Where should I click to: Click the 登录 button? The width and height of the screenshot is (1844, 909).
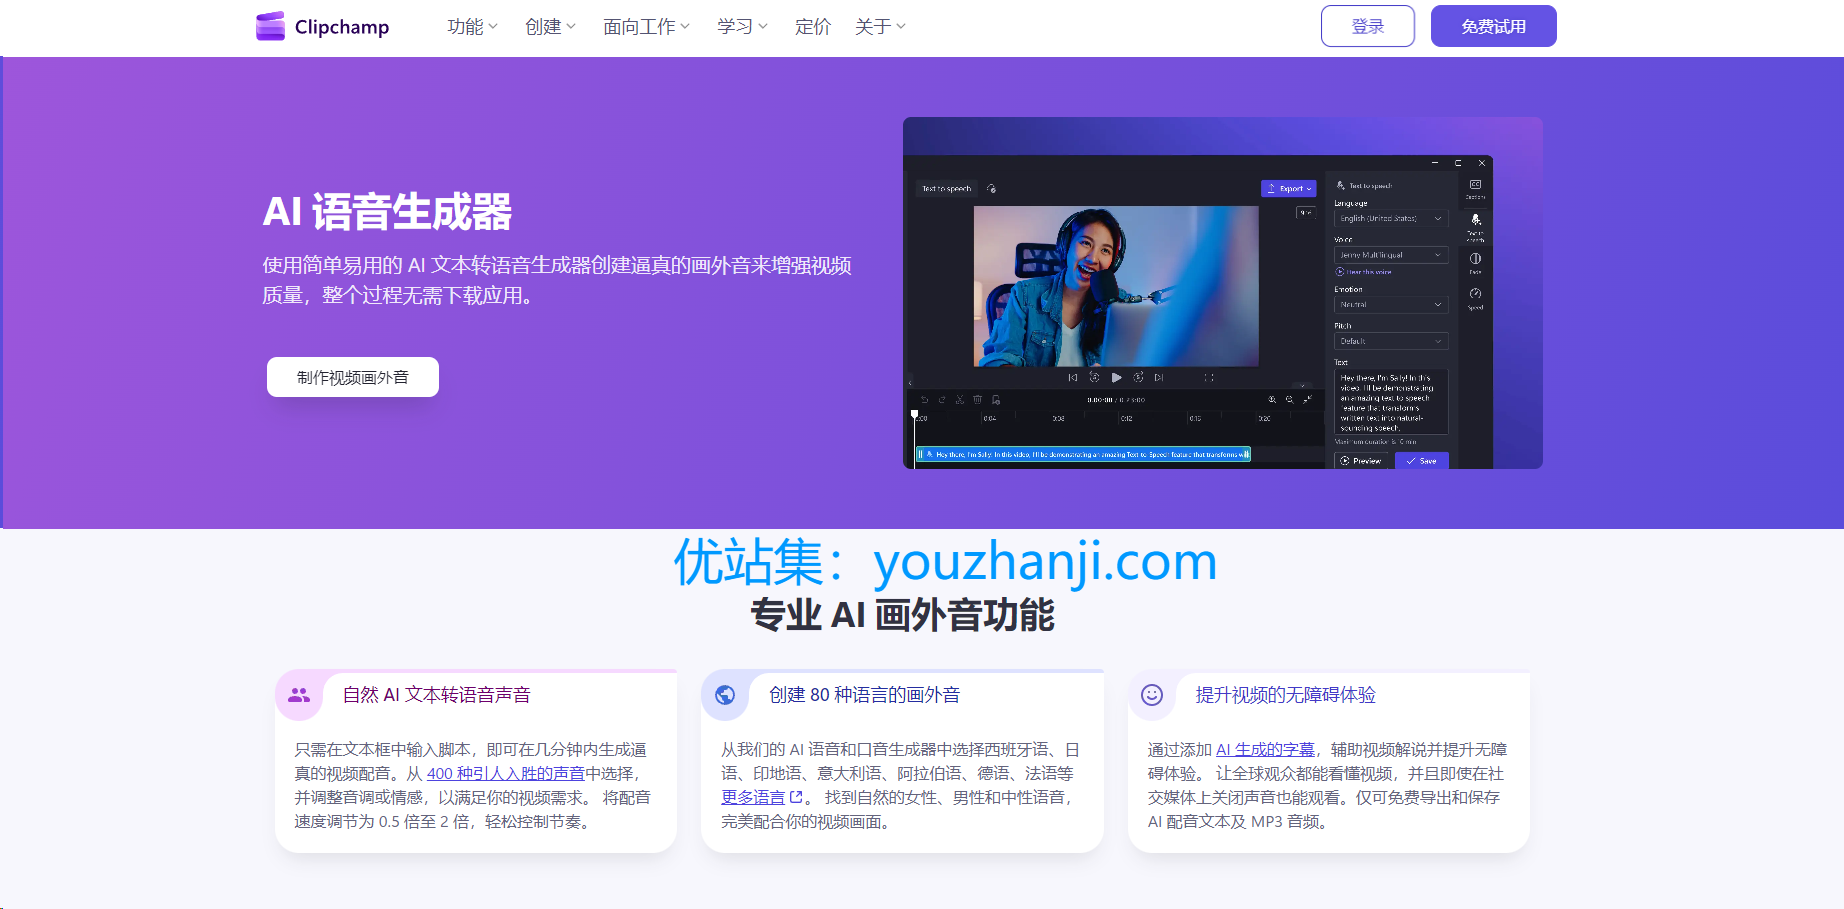[x=1368, y=26]
